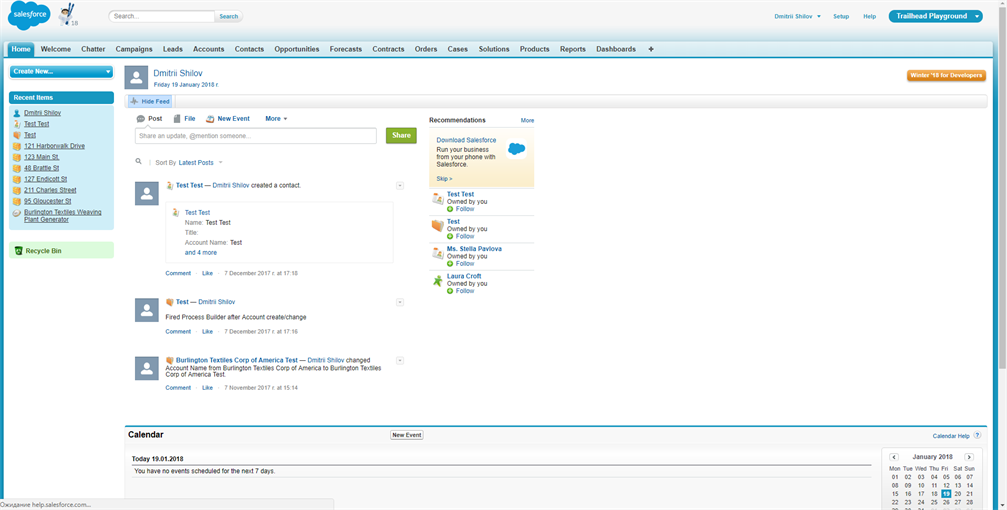Go to the Accounts tab

point(209,49)
